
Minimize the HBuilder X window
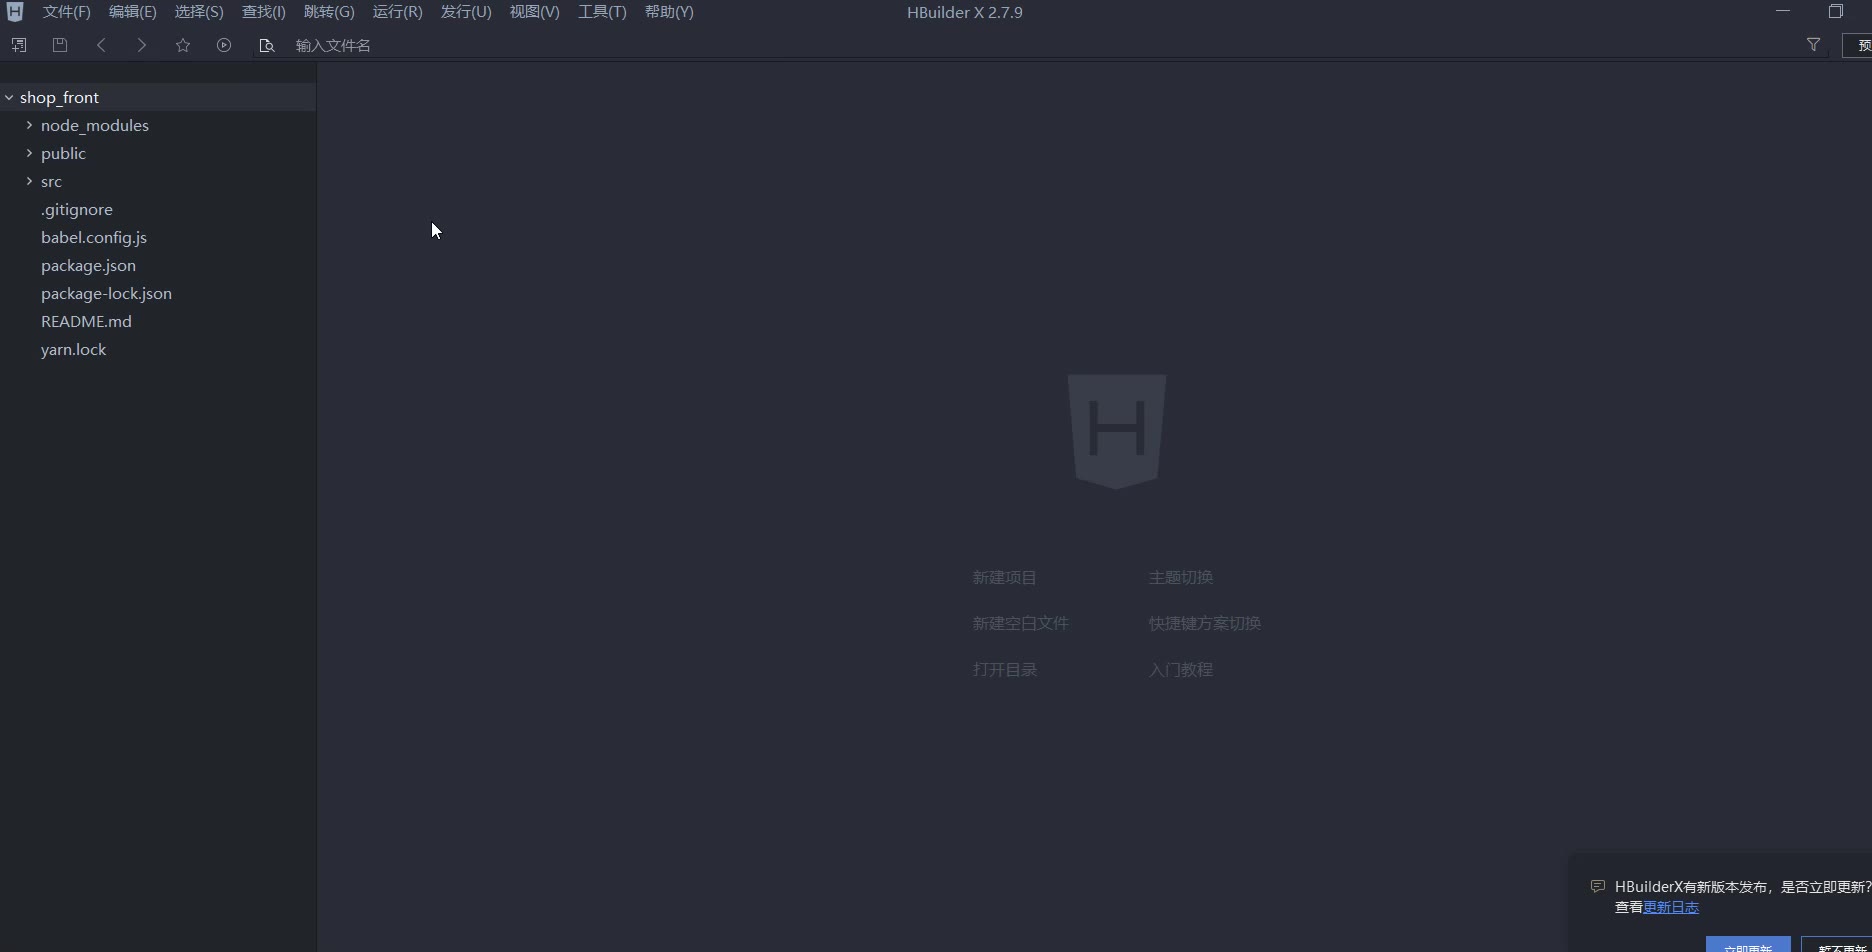tap(1783, 11)
